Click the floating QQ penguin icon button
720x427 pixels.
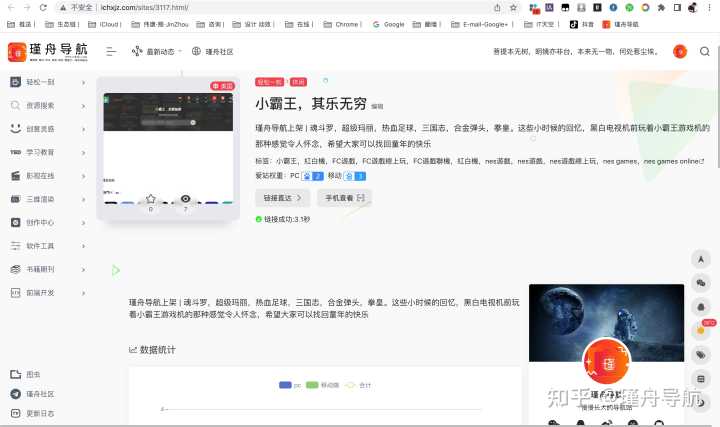[x=701, y=307]
